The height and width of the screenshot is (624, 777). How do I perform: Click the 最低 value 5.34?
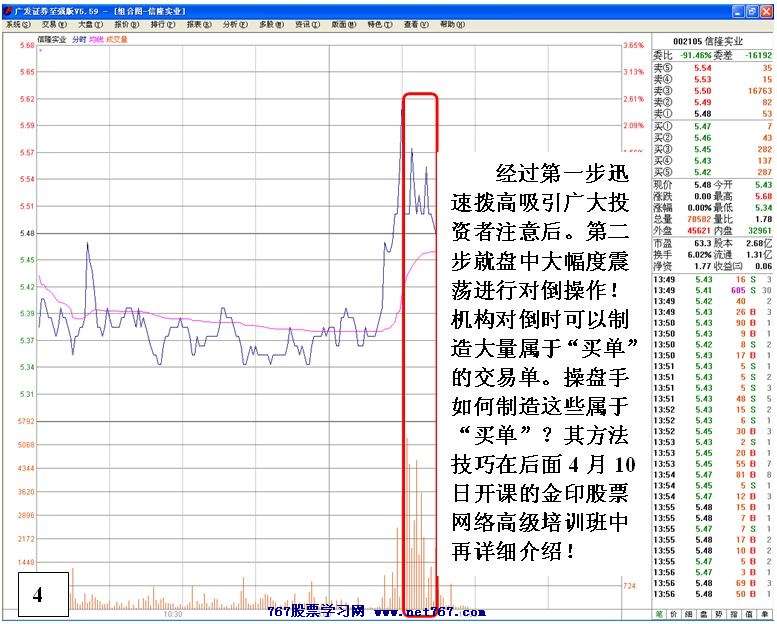[764, 207]
